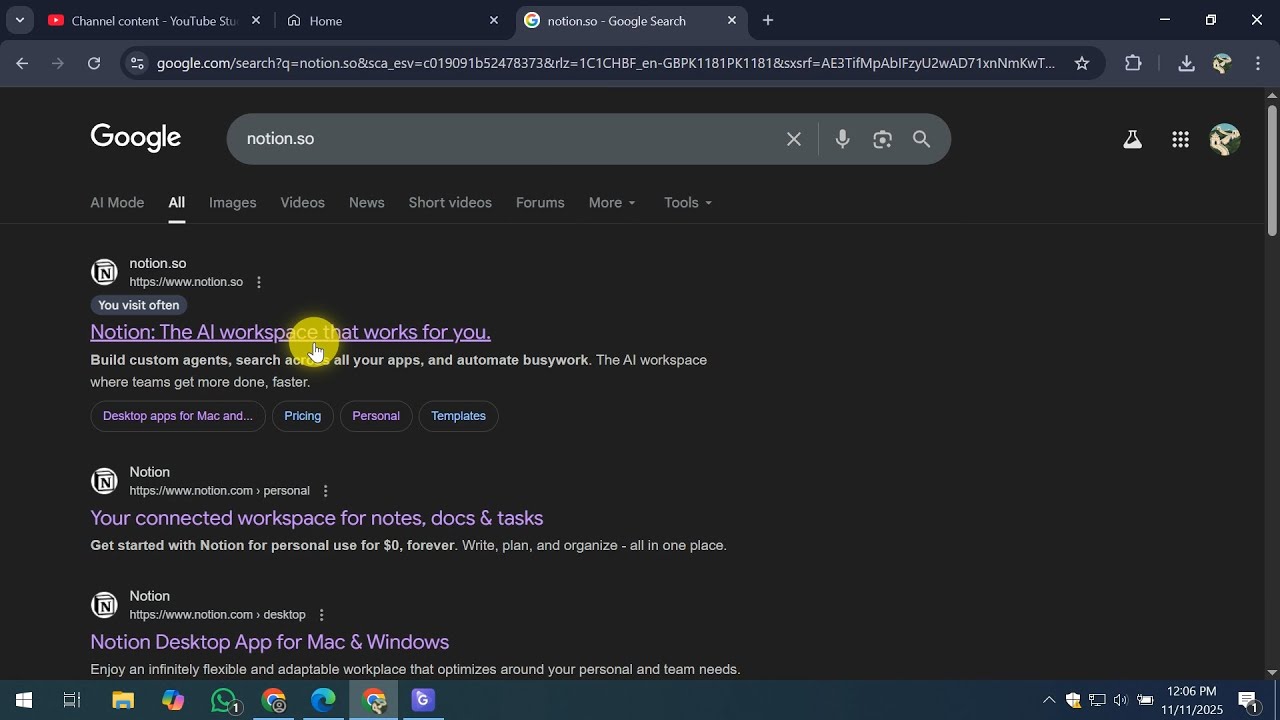Expand the More filters dropdown
1280x720 pixels.
[612, 202]
